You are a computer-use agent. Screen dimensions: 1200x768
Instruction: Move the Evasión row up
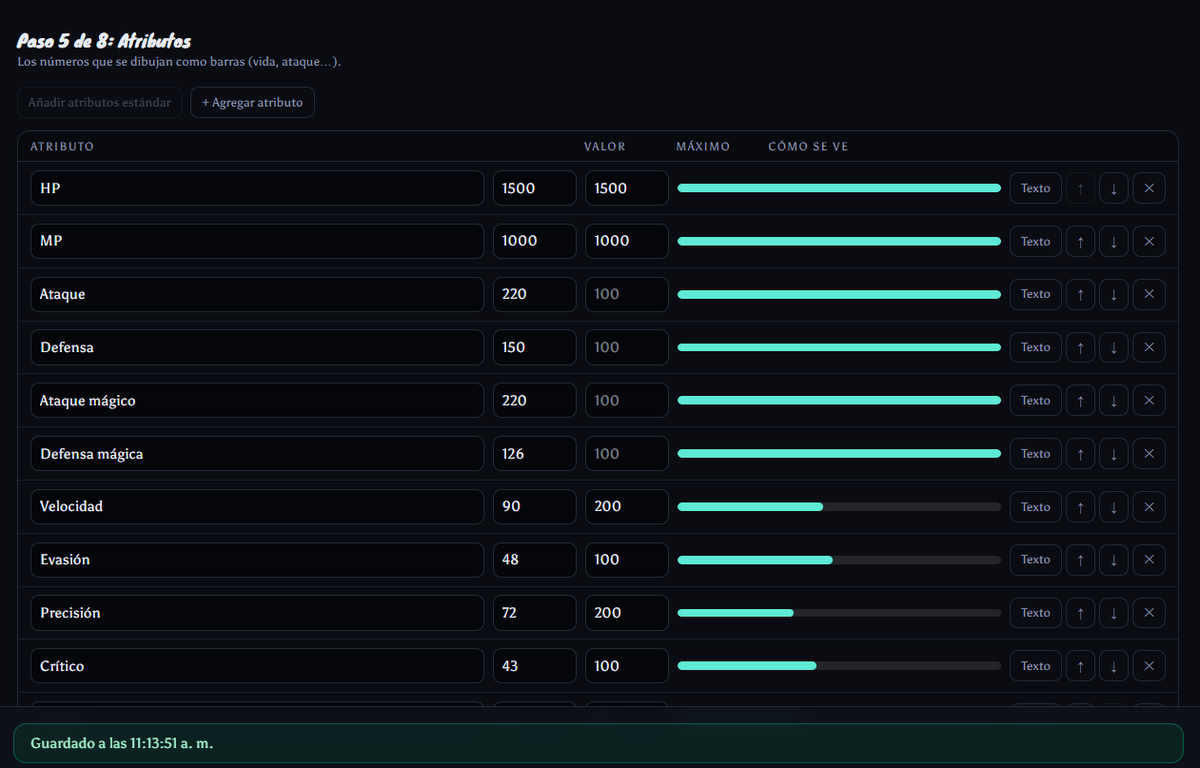pyautogui.click(x=1080, y=560)
